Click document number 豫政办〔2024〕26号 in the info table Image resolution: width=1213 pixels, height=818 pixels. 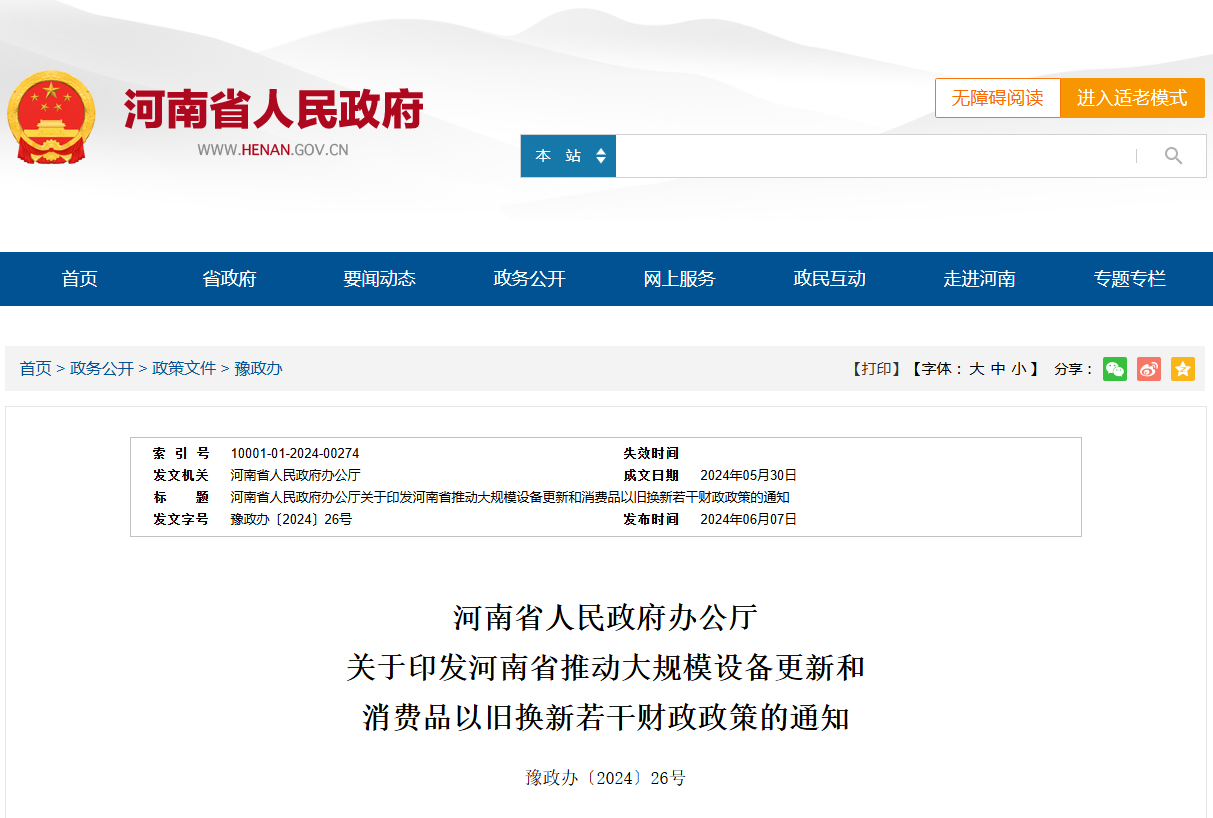coord(291,519)
